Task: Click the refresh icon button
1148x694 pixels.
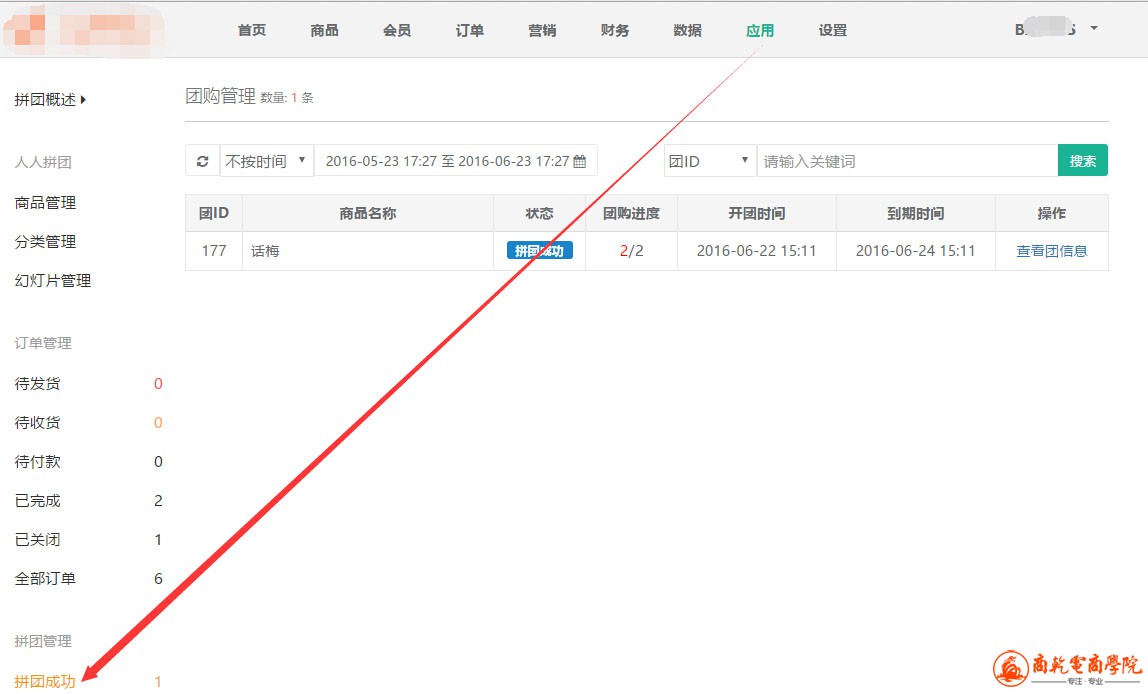Action: tap(202, 161)
